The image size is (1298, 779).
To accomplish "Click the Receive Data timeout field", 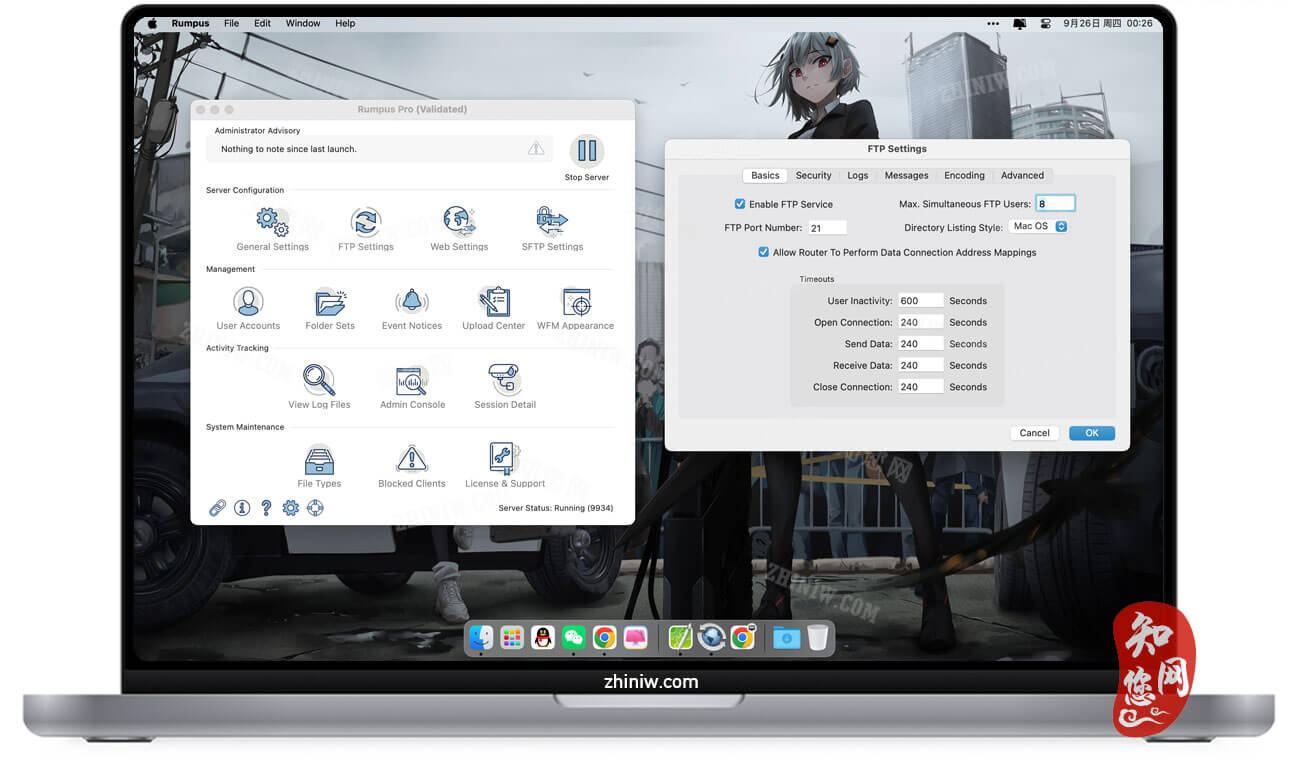I will coord(920,365).
